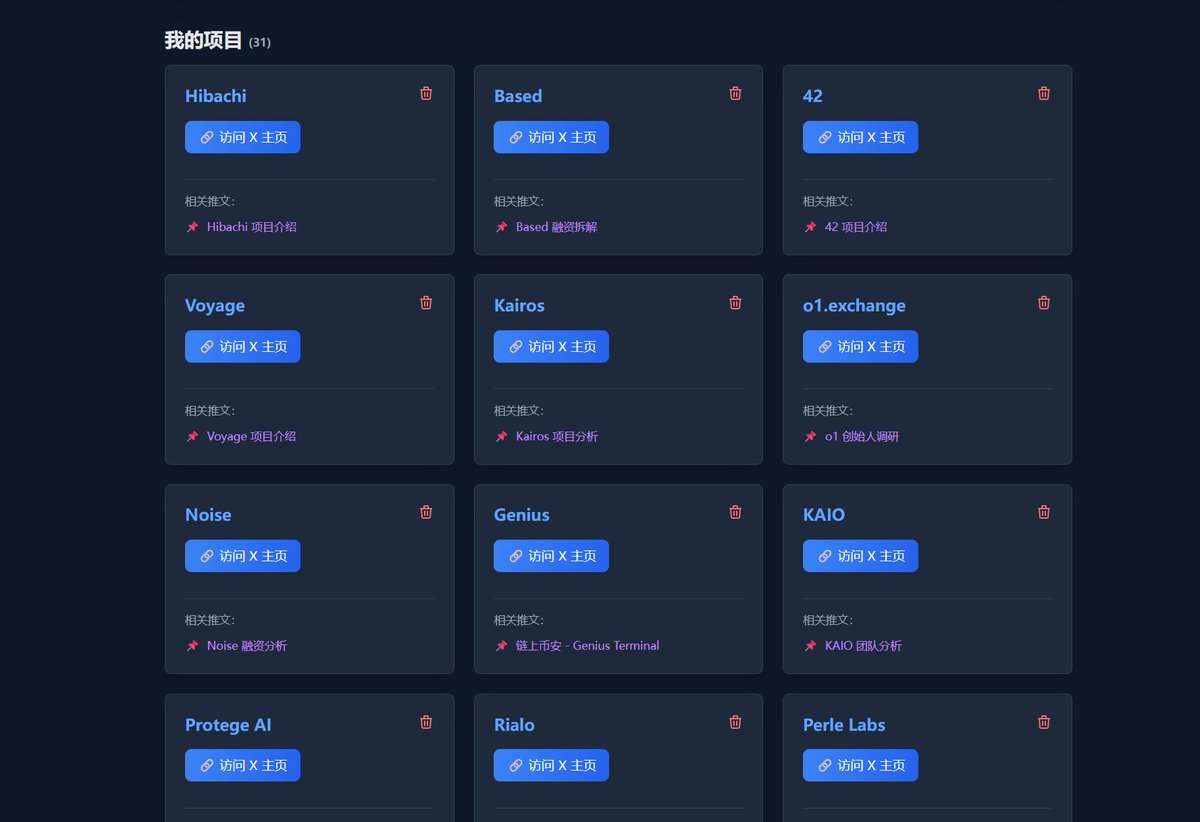Image resolution: width=1200 pixels, height=822 pixels.
Task: Click the Protege AI project title
Action: click(x=228, y=725)
